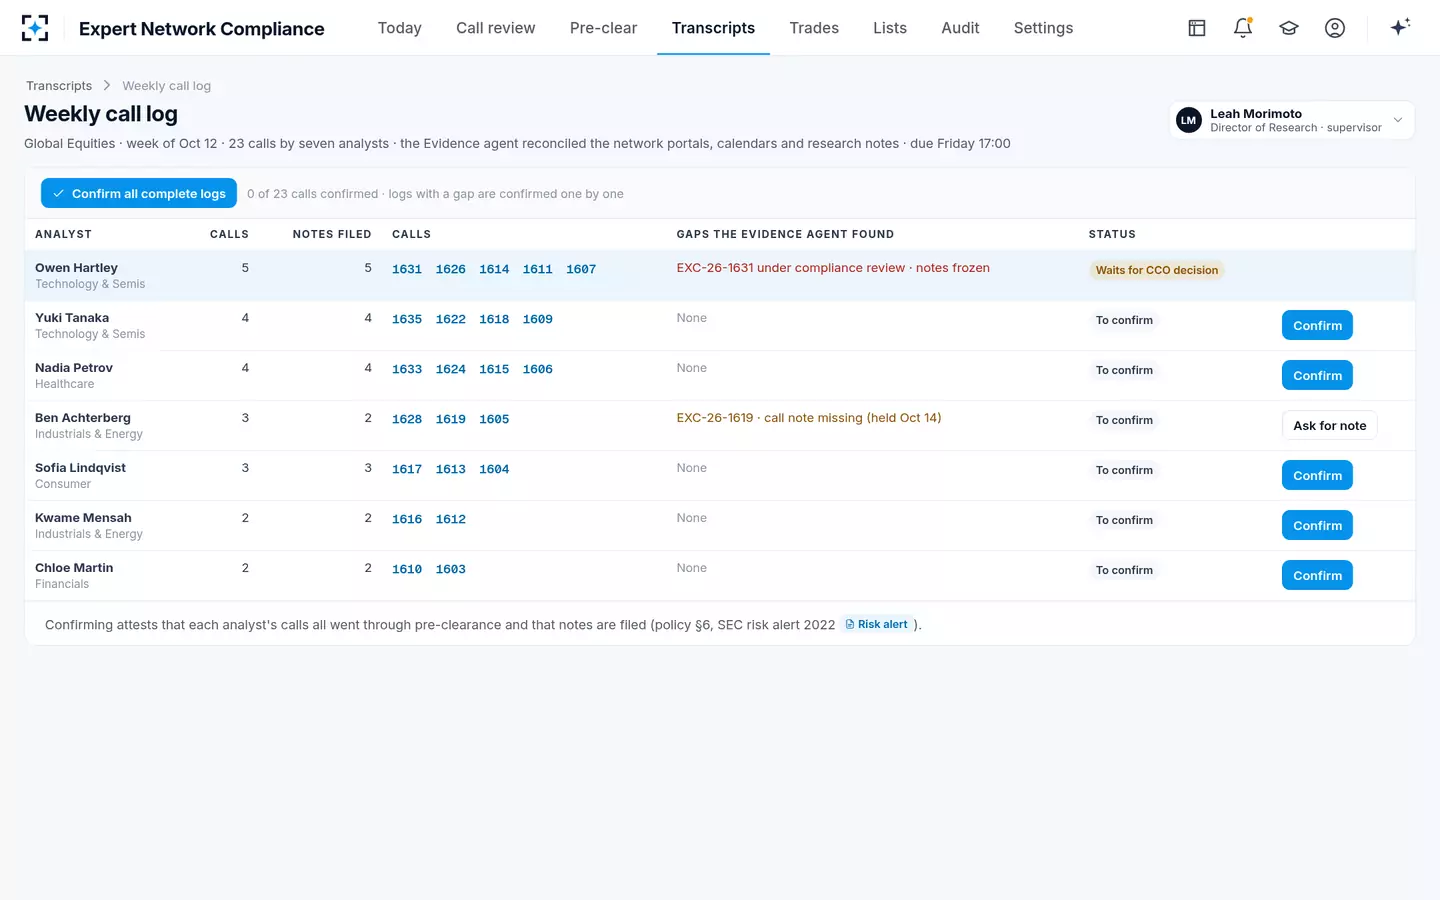1440x900 pixels.
Task: Confirm Sofia Lindqvist's call log
Action: (1317, 475)
